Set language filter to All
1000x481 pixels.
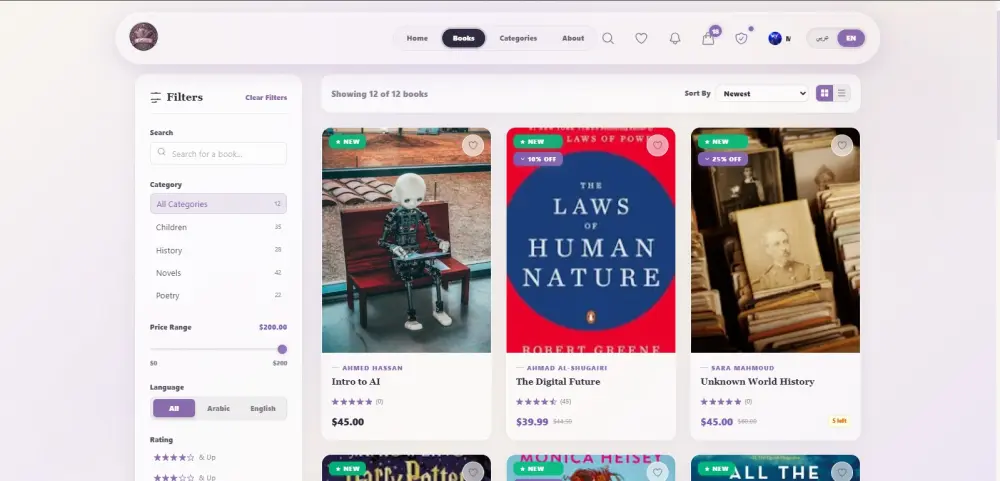(x=174, y=408)
